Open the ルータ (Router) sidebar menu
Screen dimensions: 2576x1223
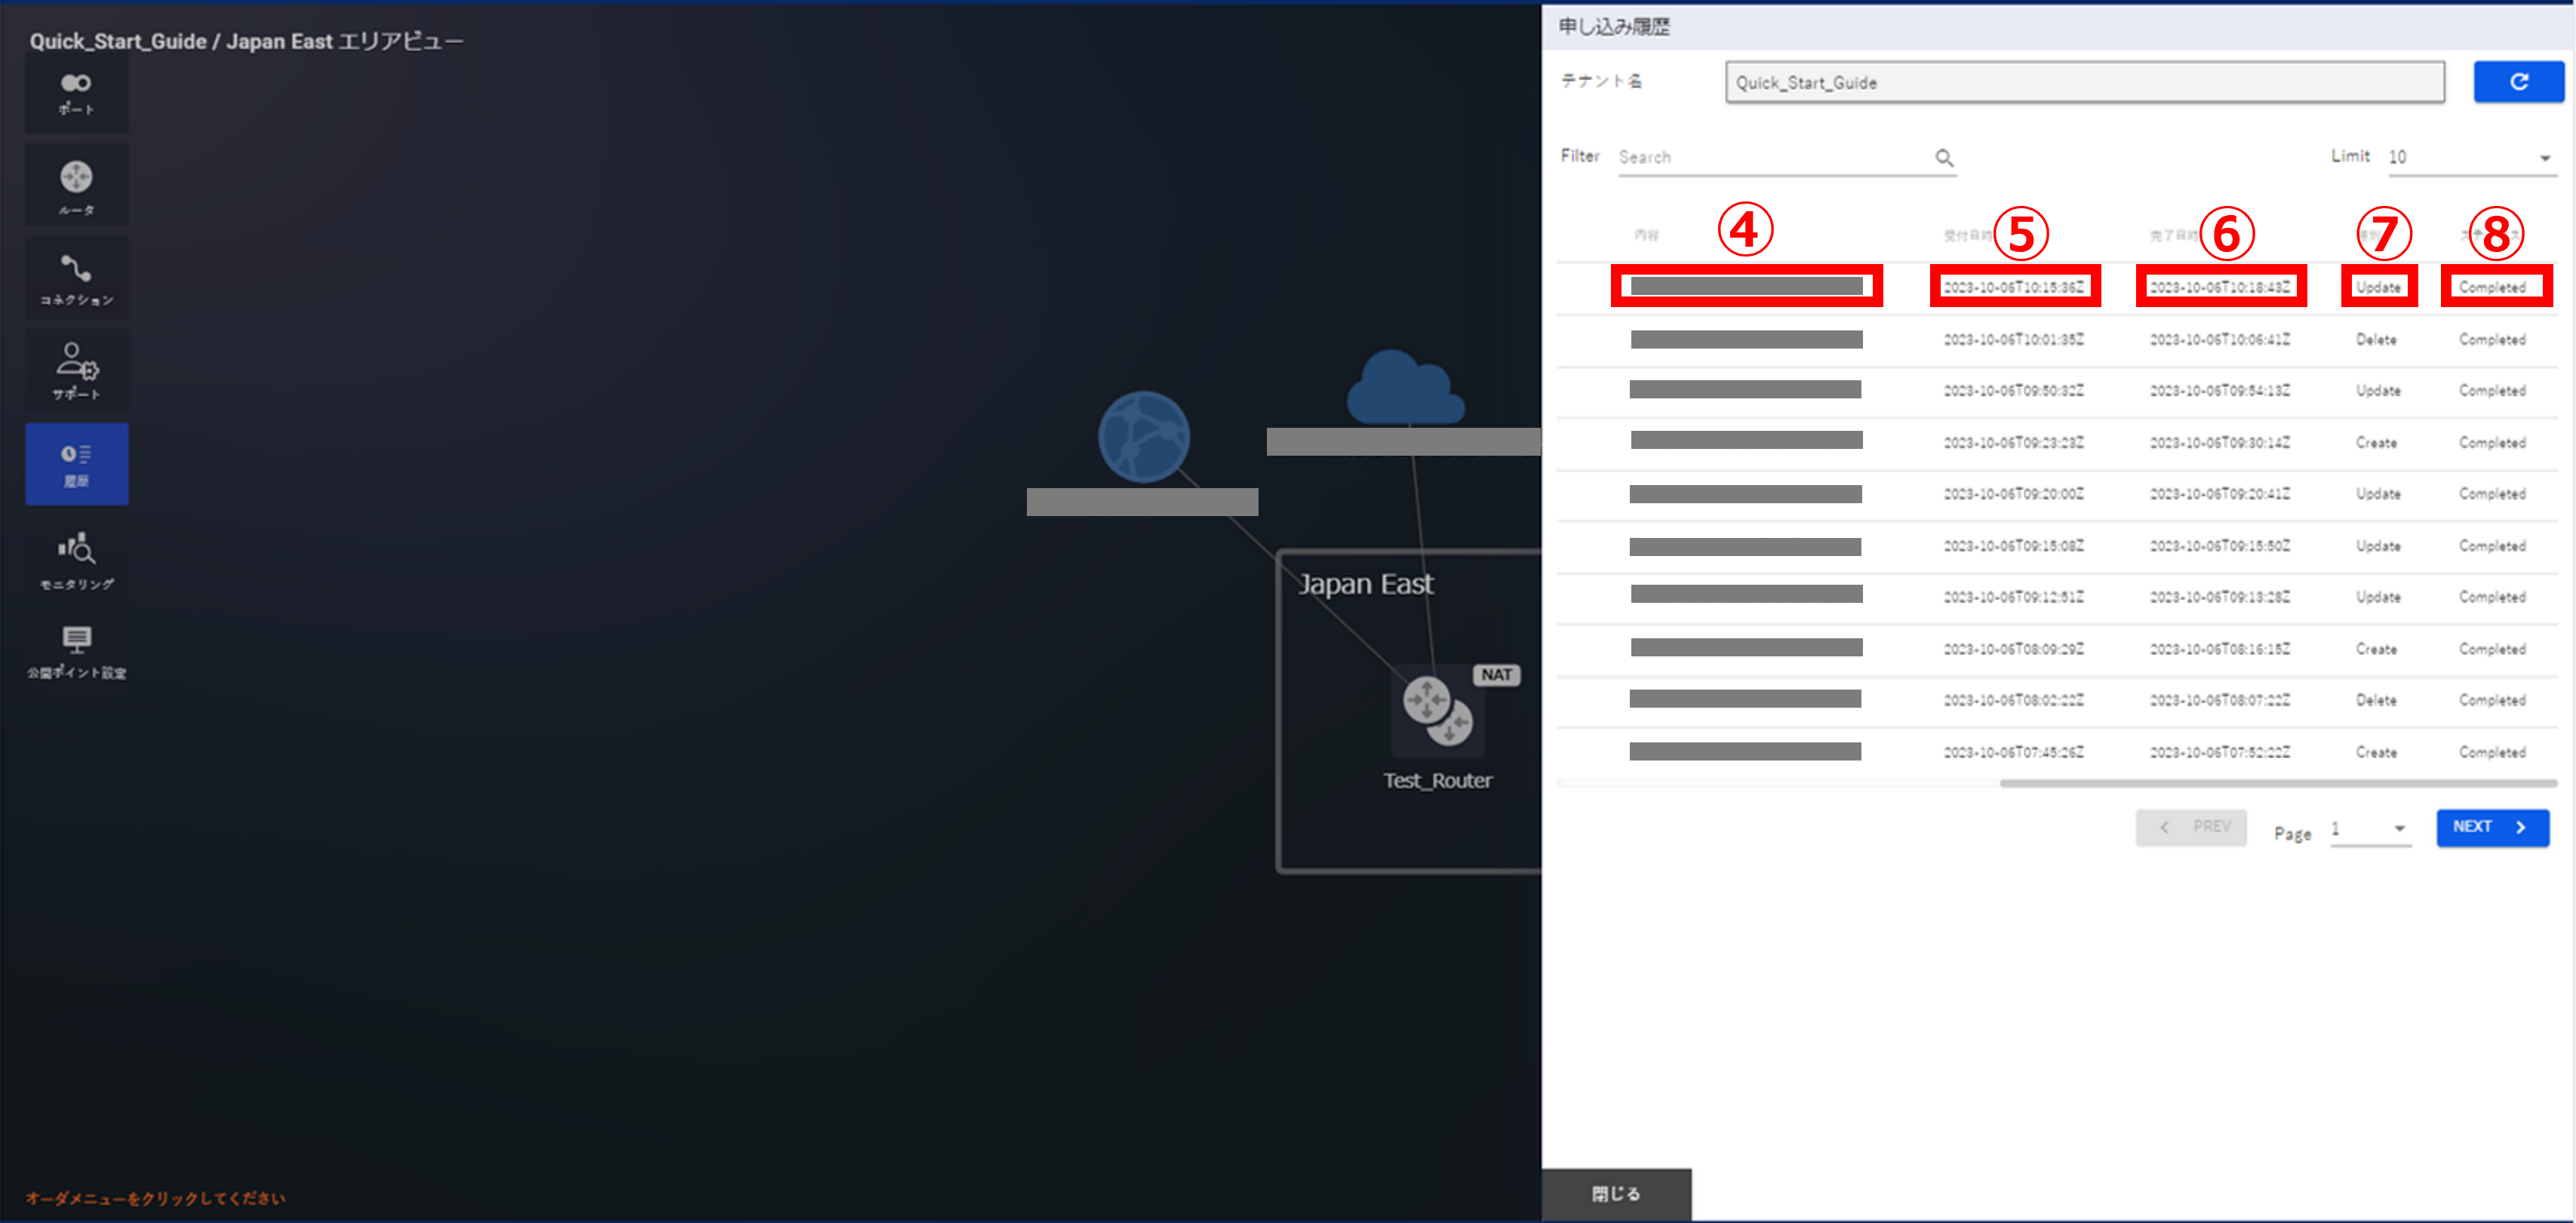coord(77,186)
